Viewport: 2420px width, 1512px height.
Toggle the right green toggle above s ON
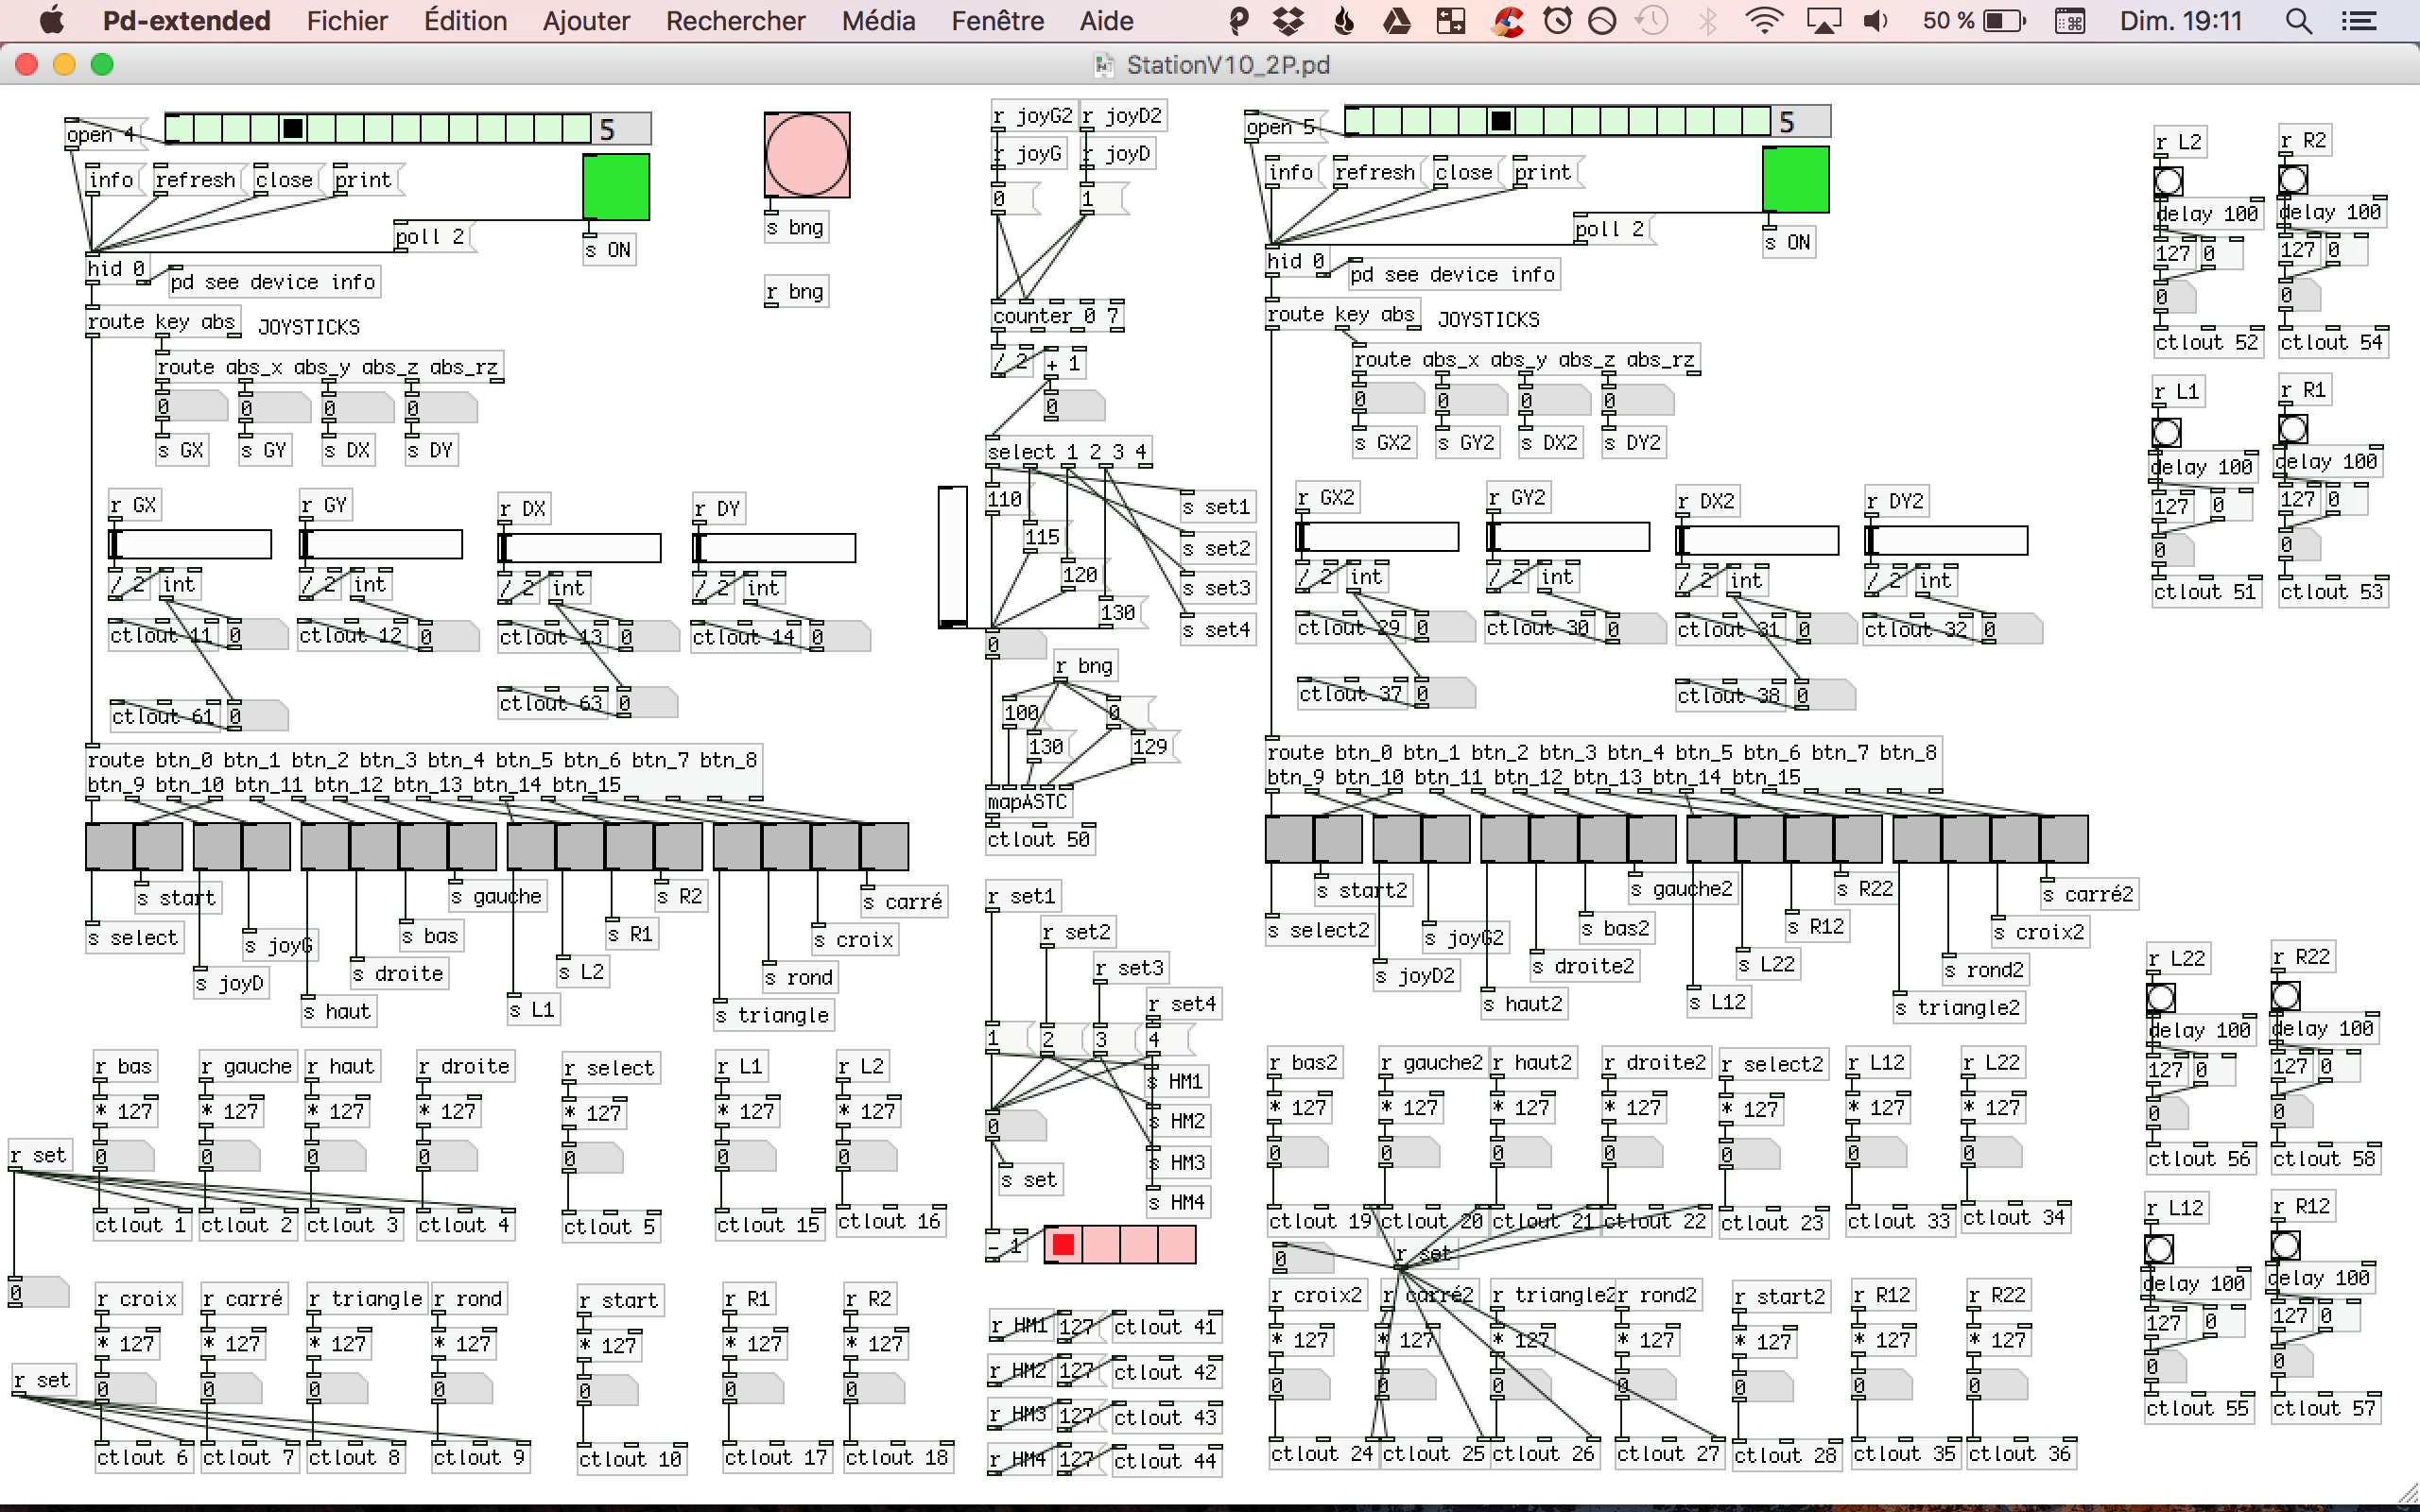coord(1795,180)
